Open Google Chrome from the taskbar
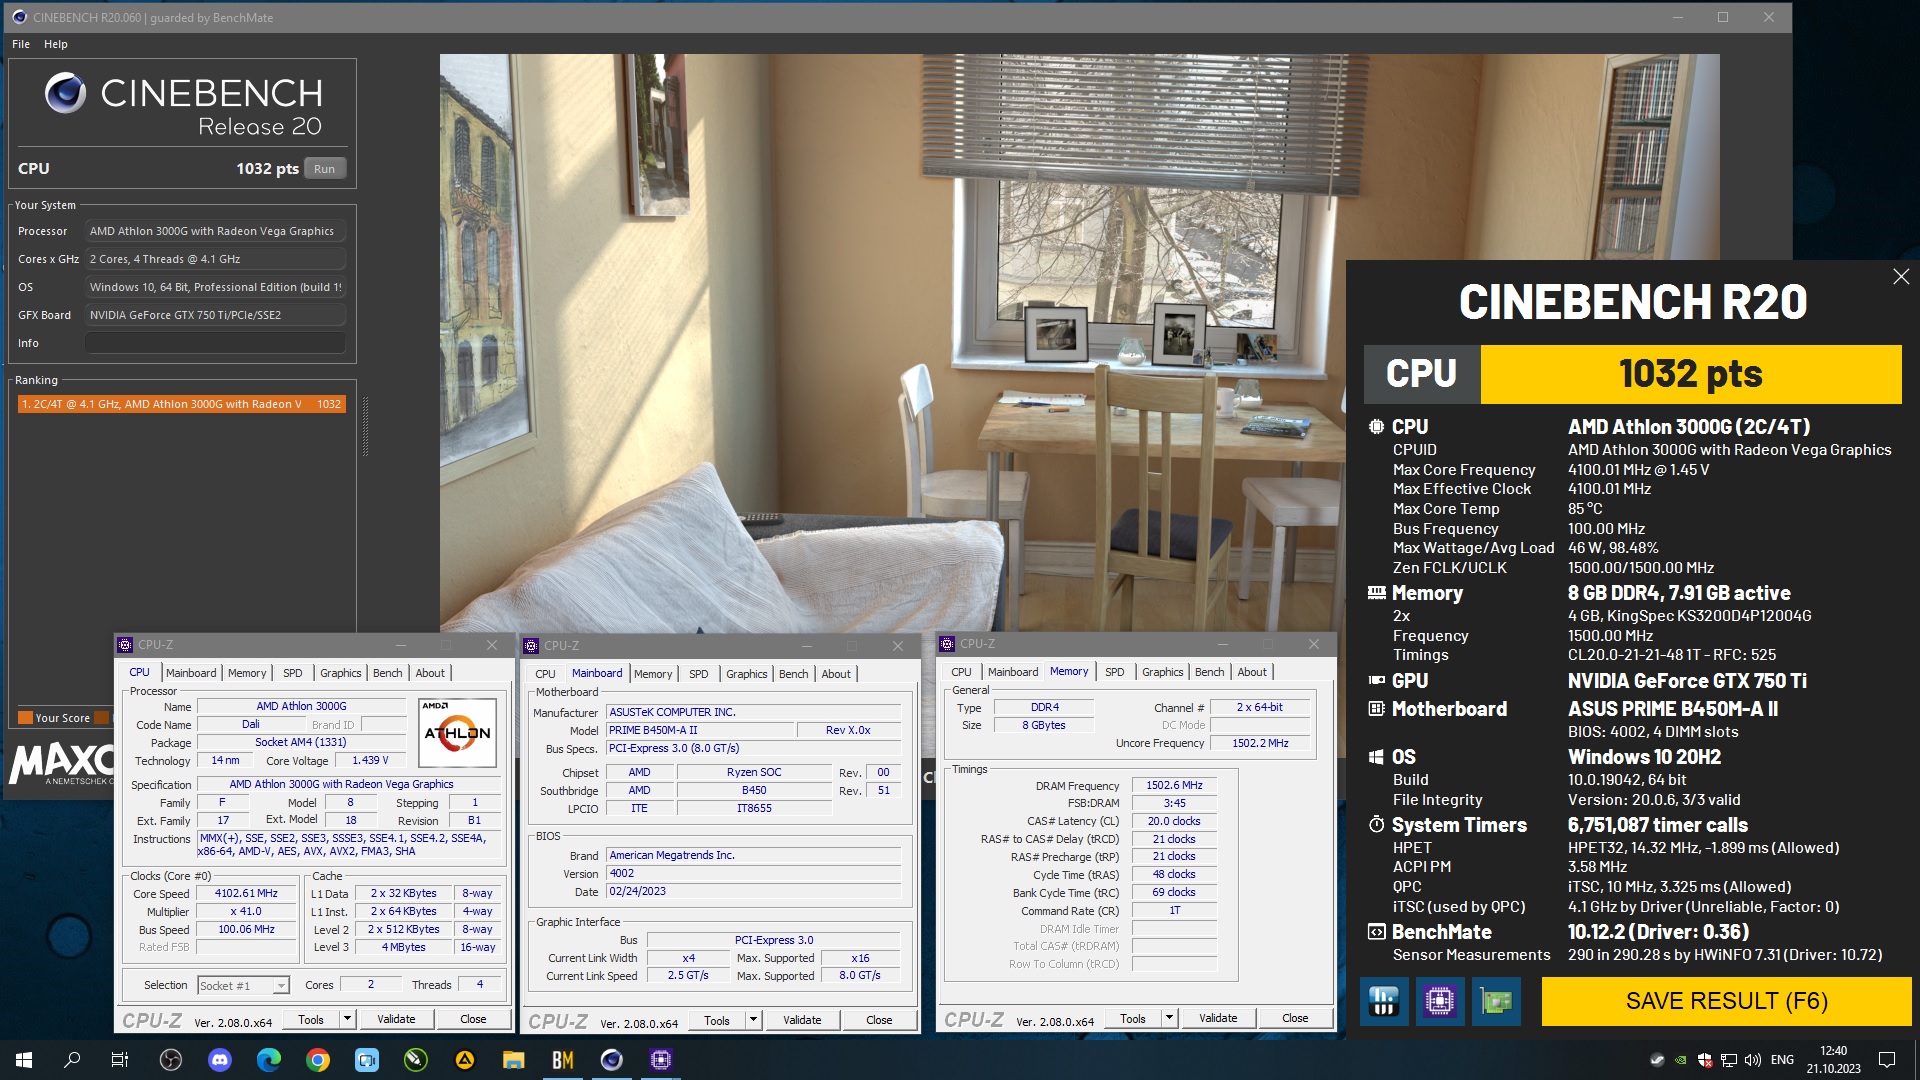This screenshot has width=1920, height=1080. 318,1060
